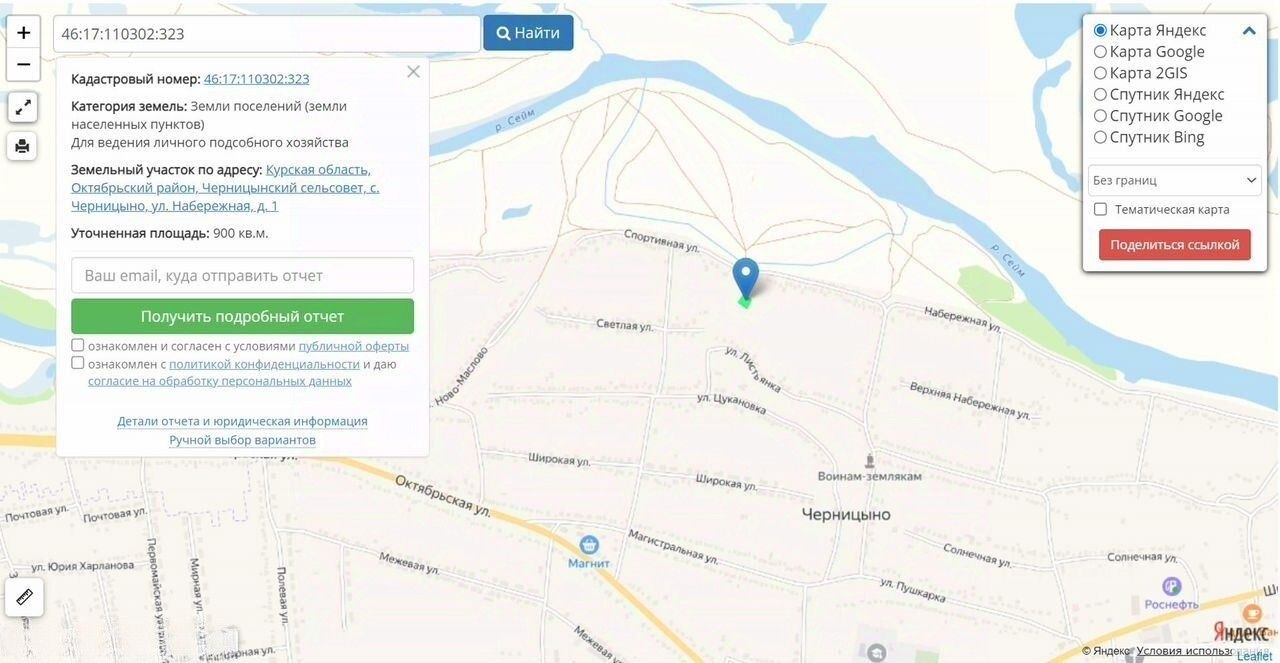Image resolution: width=1280 pixels, height=663 pixels.
Task: Zoom in with the plus button
Action: click(23, 32)
